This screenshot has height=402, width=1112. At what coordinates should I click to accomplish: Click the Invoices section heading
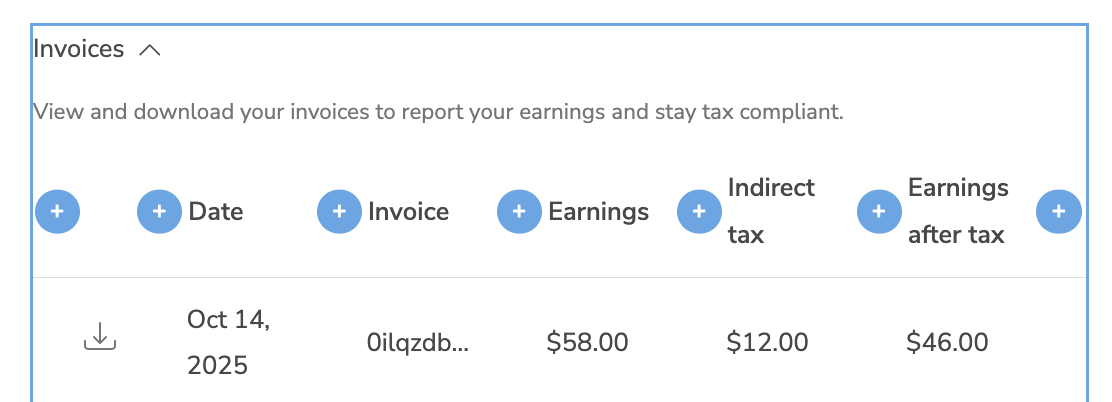pyautogui.click(x=79, y=49)
